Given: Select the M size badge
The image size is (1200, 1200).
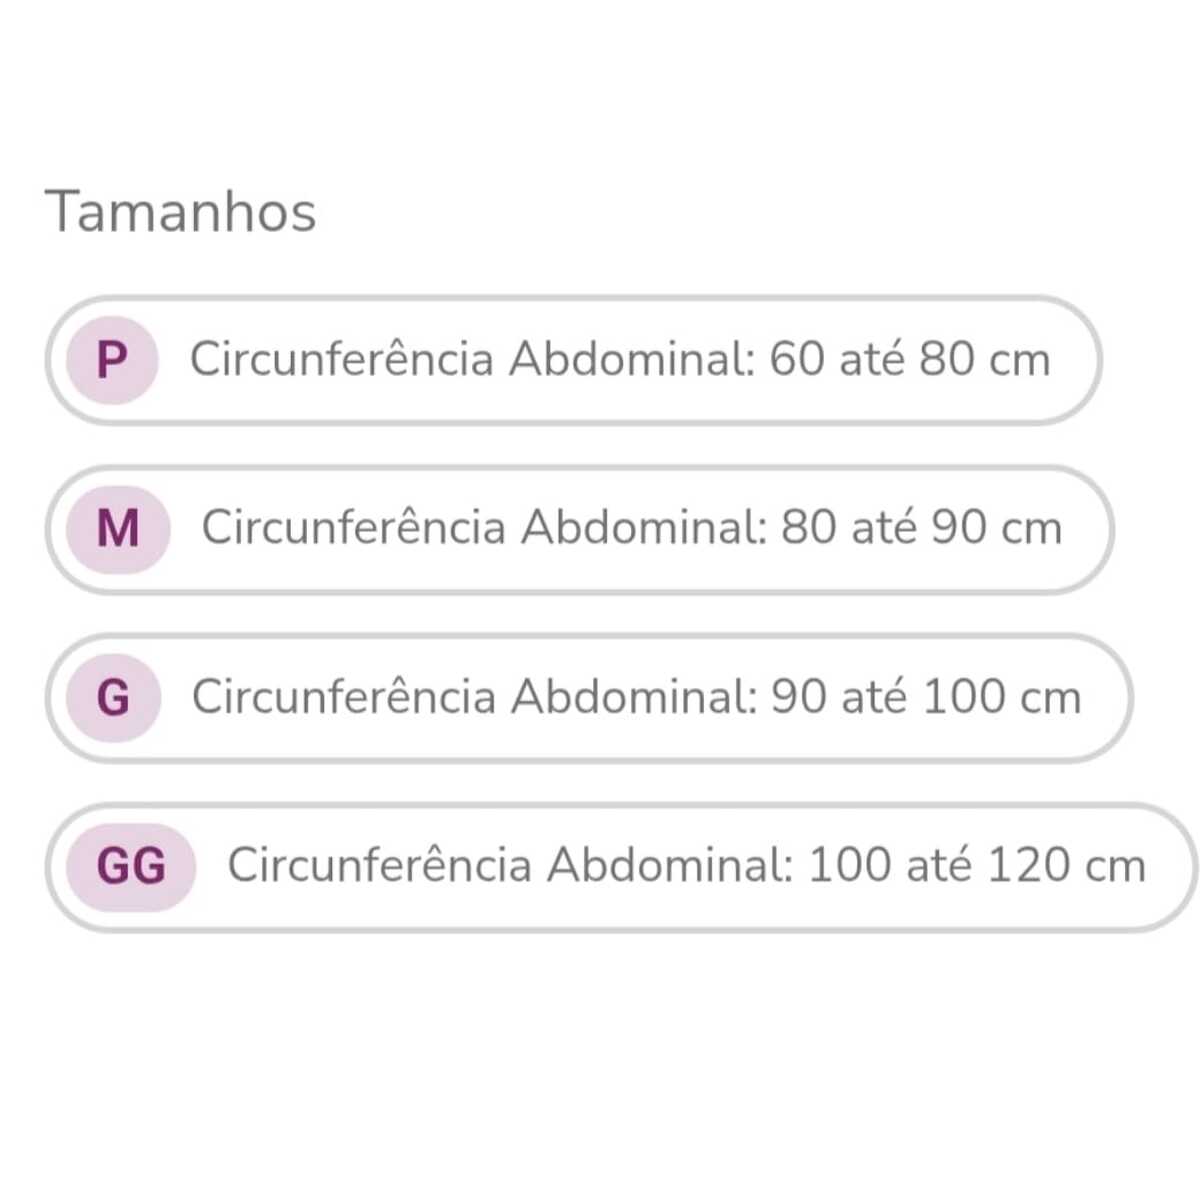Looking at the screenshot, I should pos(118,528).
